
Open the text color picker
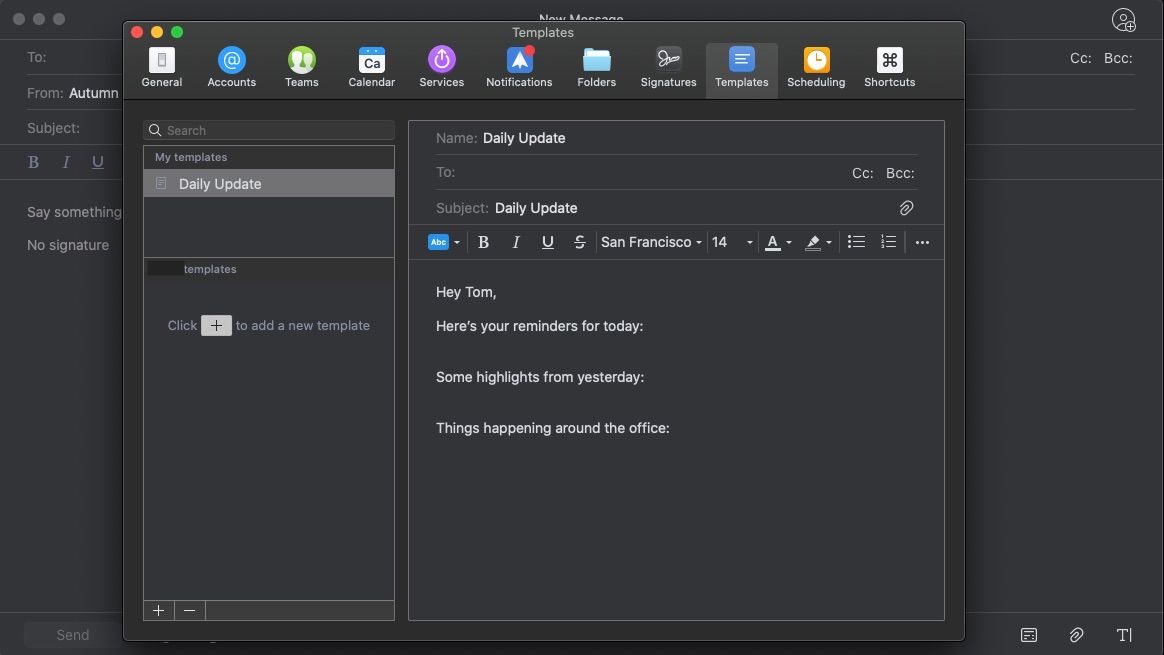(777, 242)
